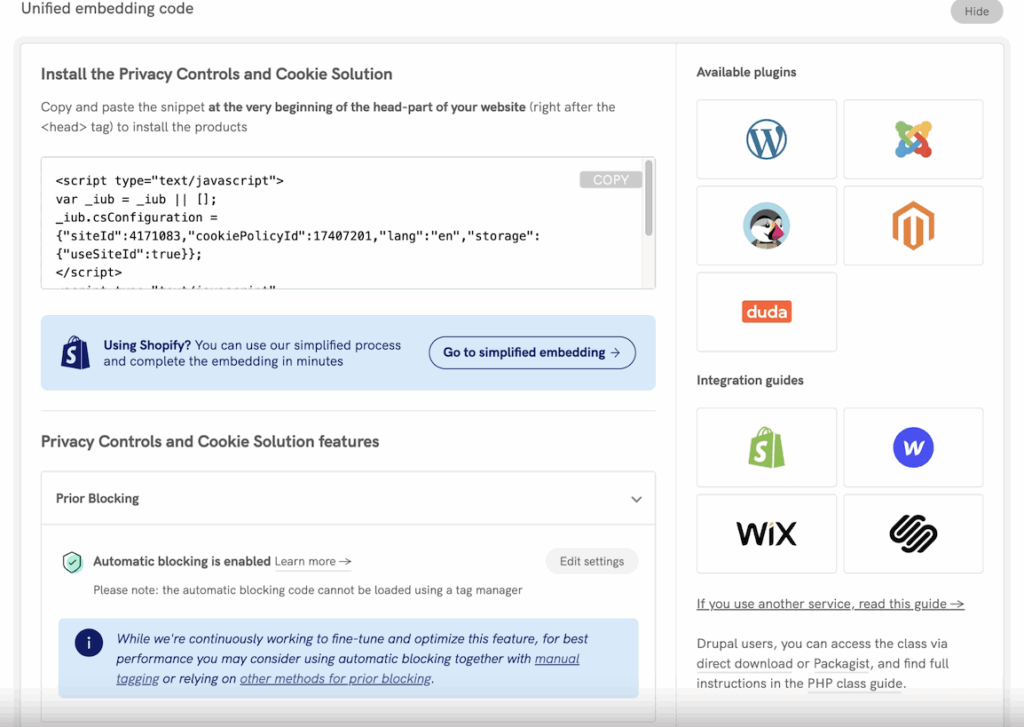Open the manual tagging link
Image resolution: width=1024 pixels, height=727 pixels.
click(557, 659)
